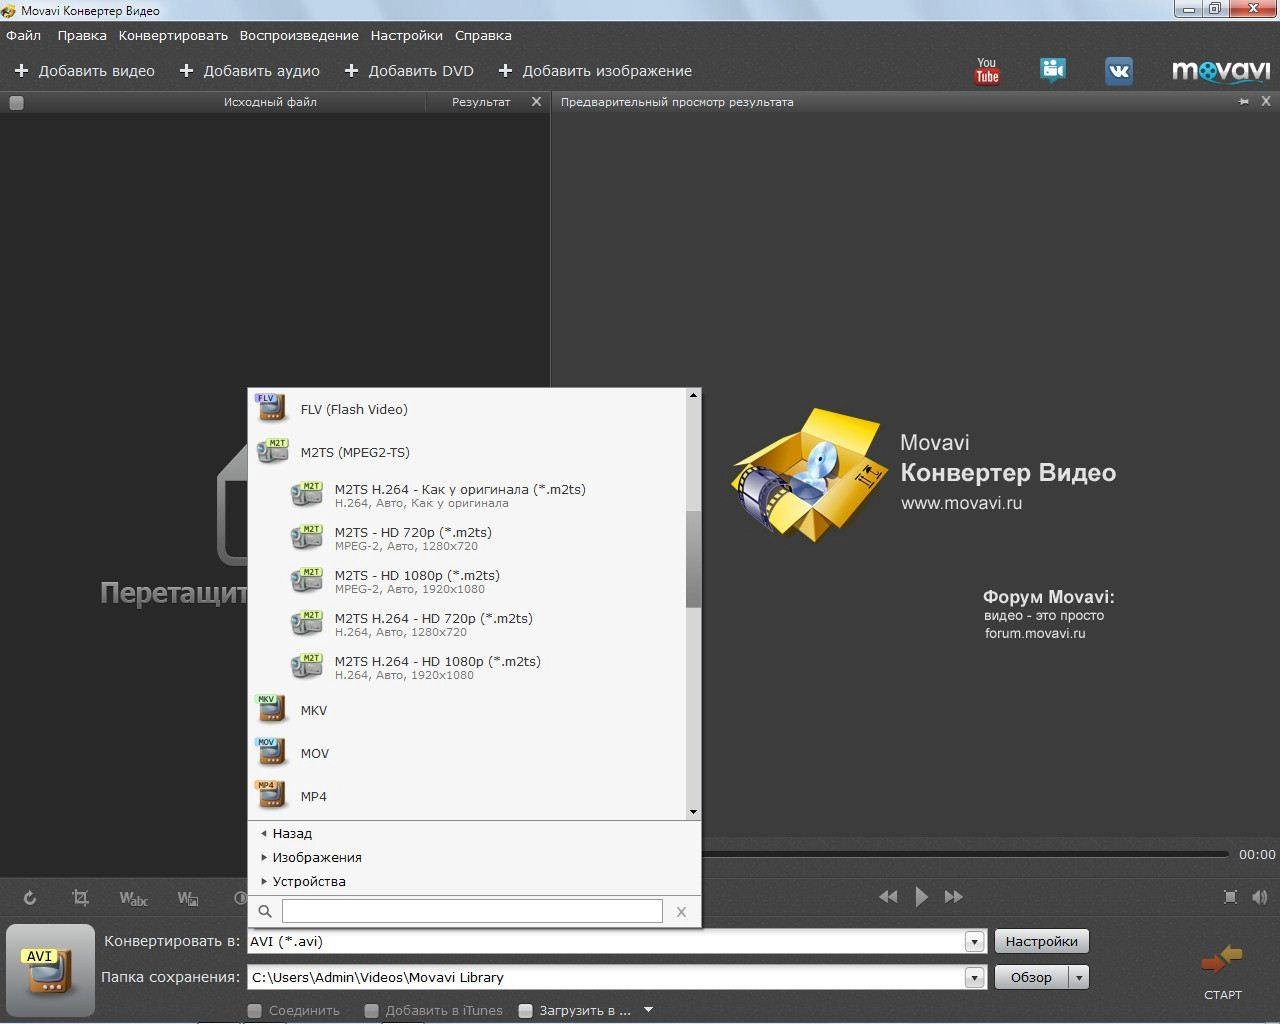The width and height of the screenshot is (1280, 1024).
Task: Choose M2TS H.264 - Как у оригинала preset
Action: click(x=468, y=495)
